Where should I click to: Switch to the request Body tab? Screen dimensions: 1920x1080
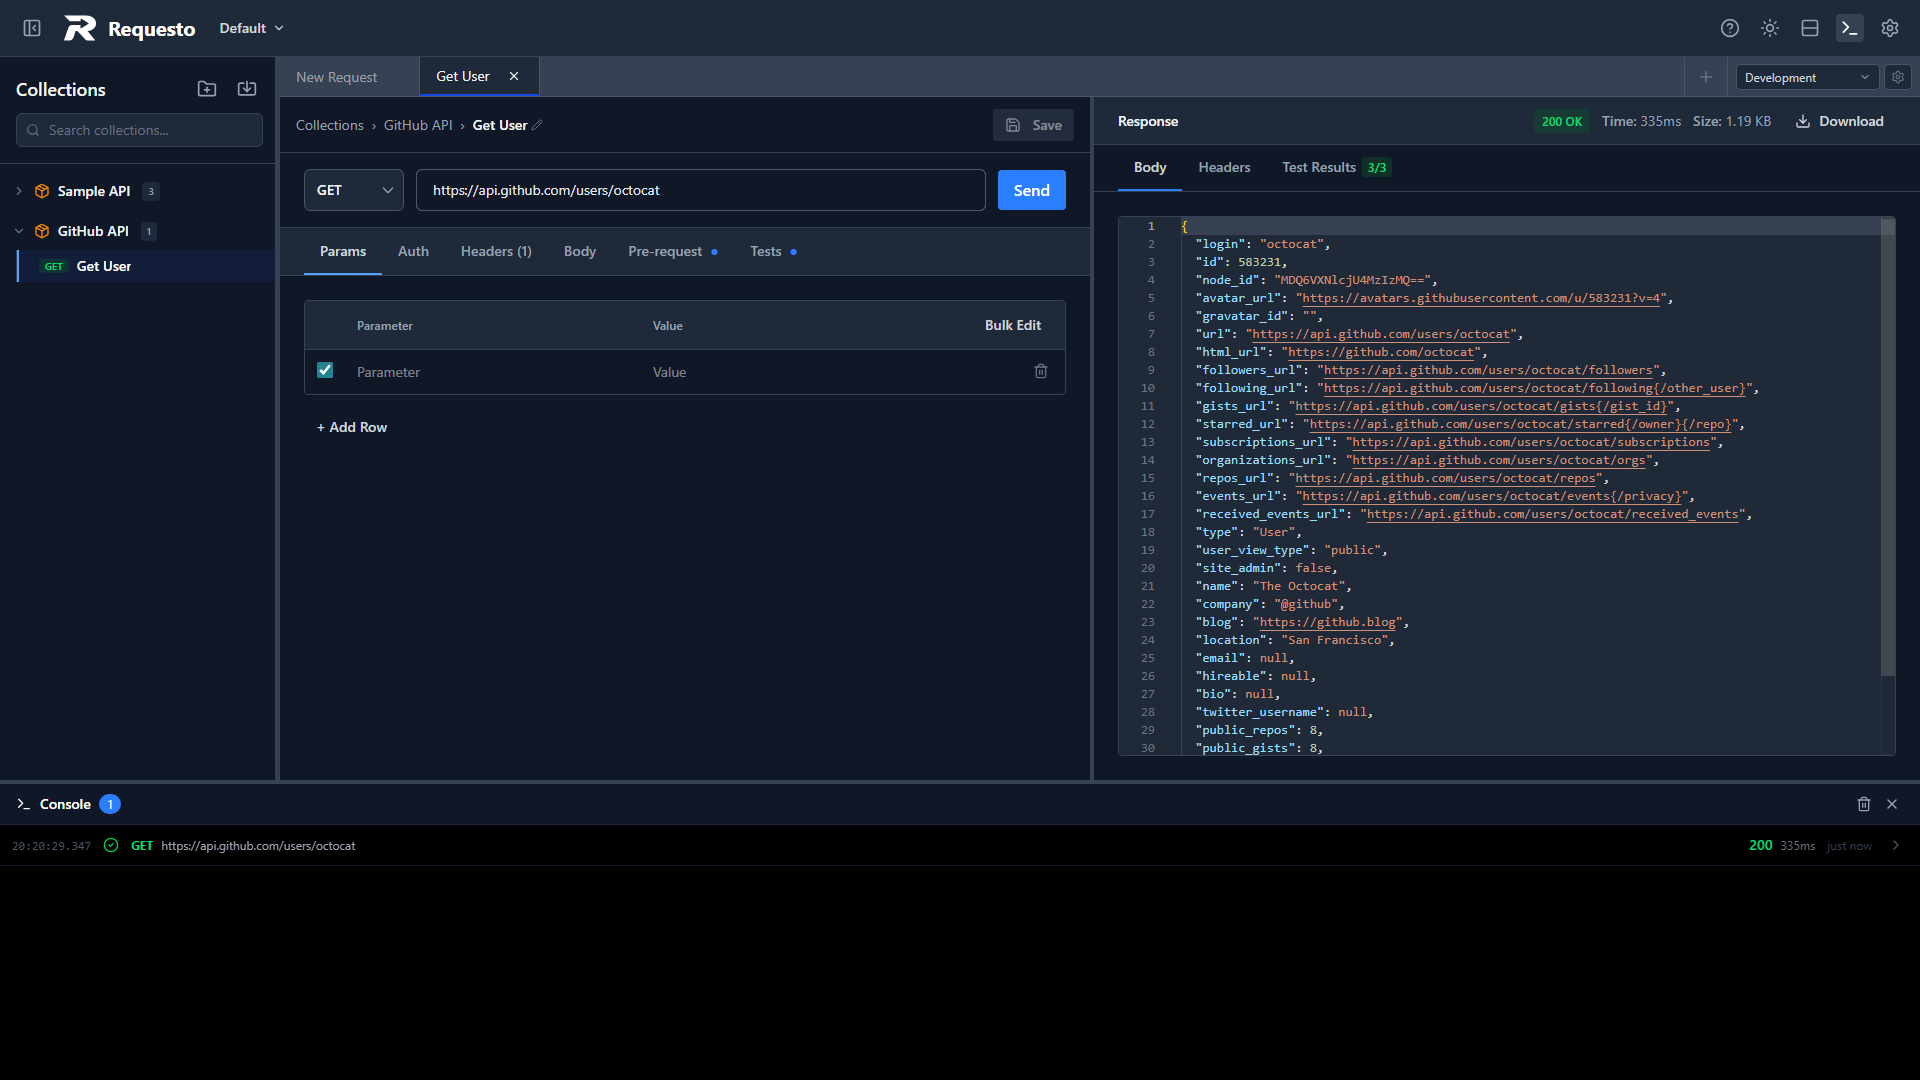580,251
